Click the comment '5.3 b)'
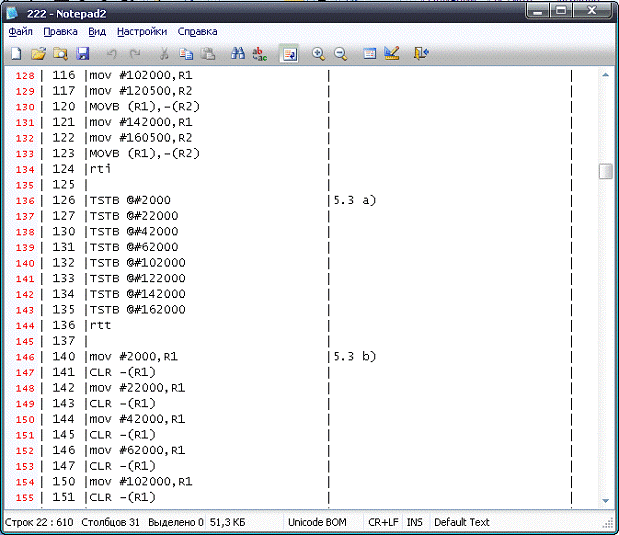Screen dimensions: 619x535 tap(355, 357)
